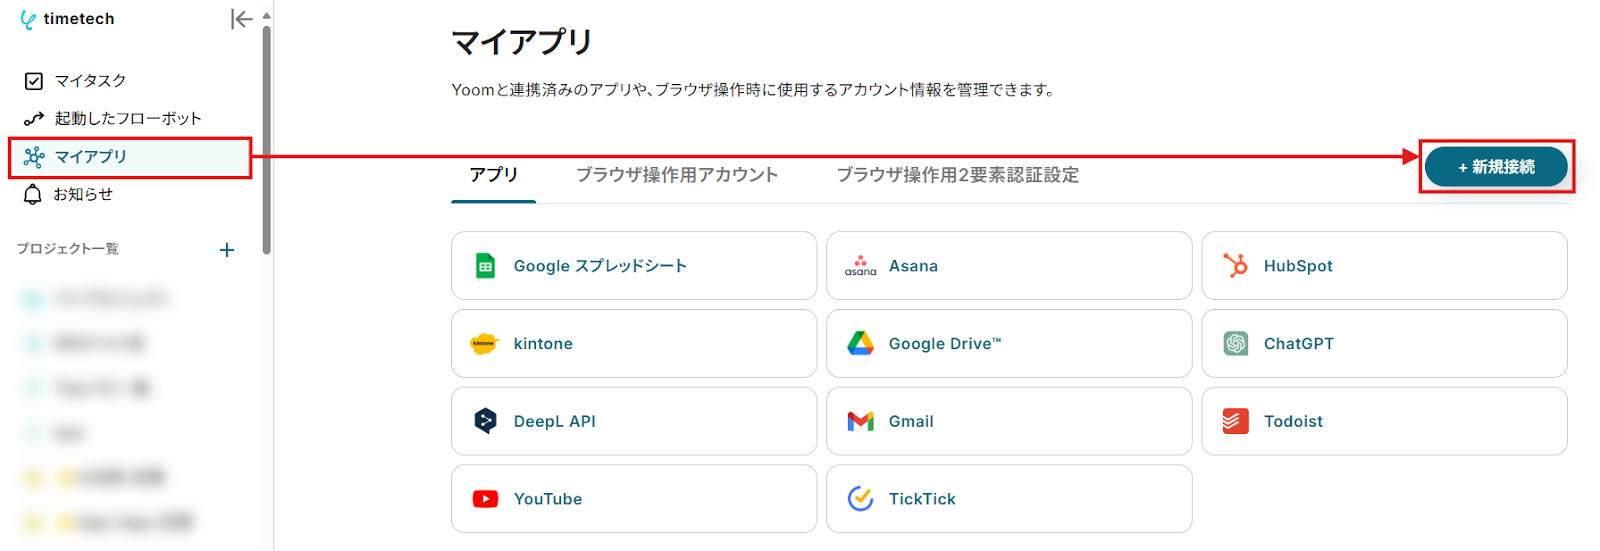Select the アプリ tab
The height and width of the screenshot is (551, 1600).
click(494, 175)
